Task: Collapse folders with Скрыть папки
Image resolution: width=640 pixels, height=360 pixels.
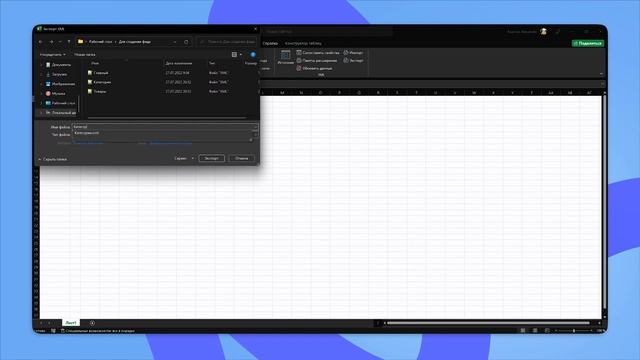Action: (52, 159)
